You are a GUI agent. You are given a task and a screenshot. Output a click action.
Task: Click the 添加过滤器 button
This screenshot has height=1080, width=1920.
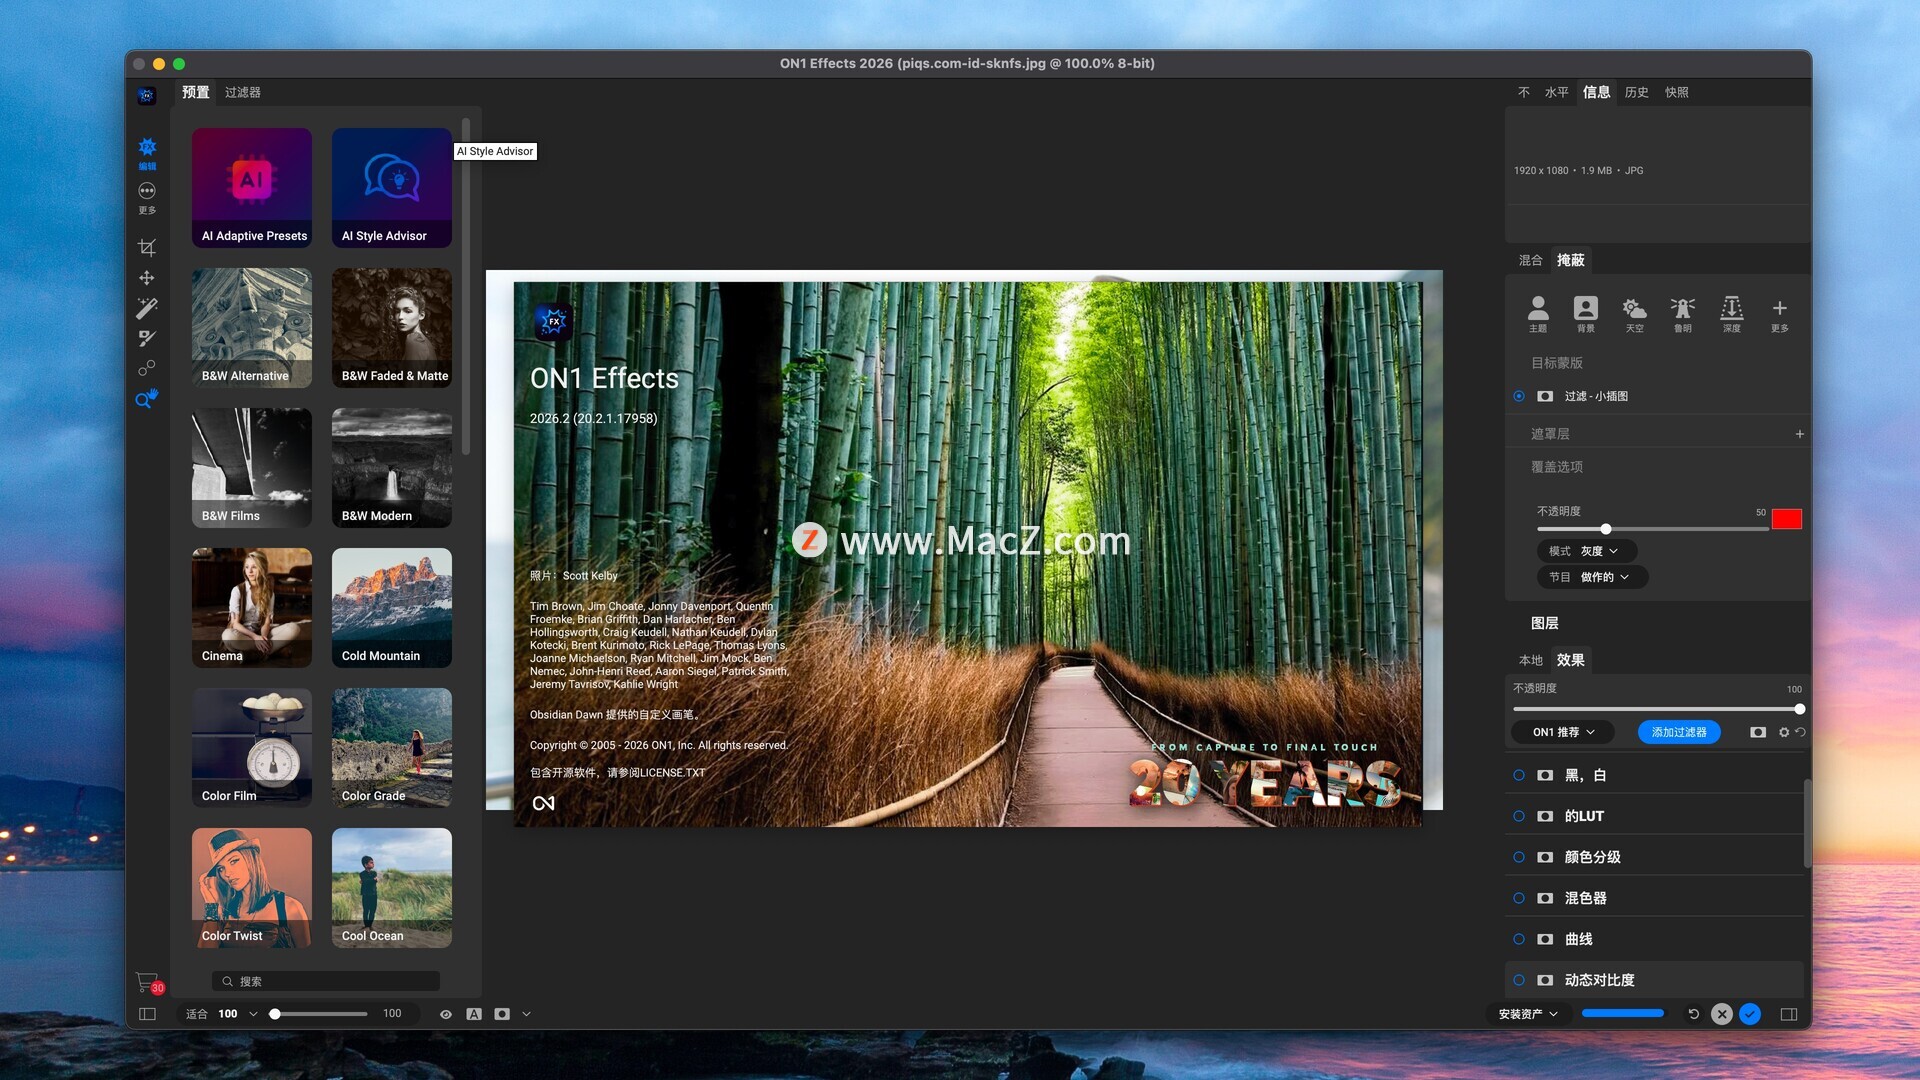click(x=1678, y=732)
